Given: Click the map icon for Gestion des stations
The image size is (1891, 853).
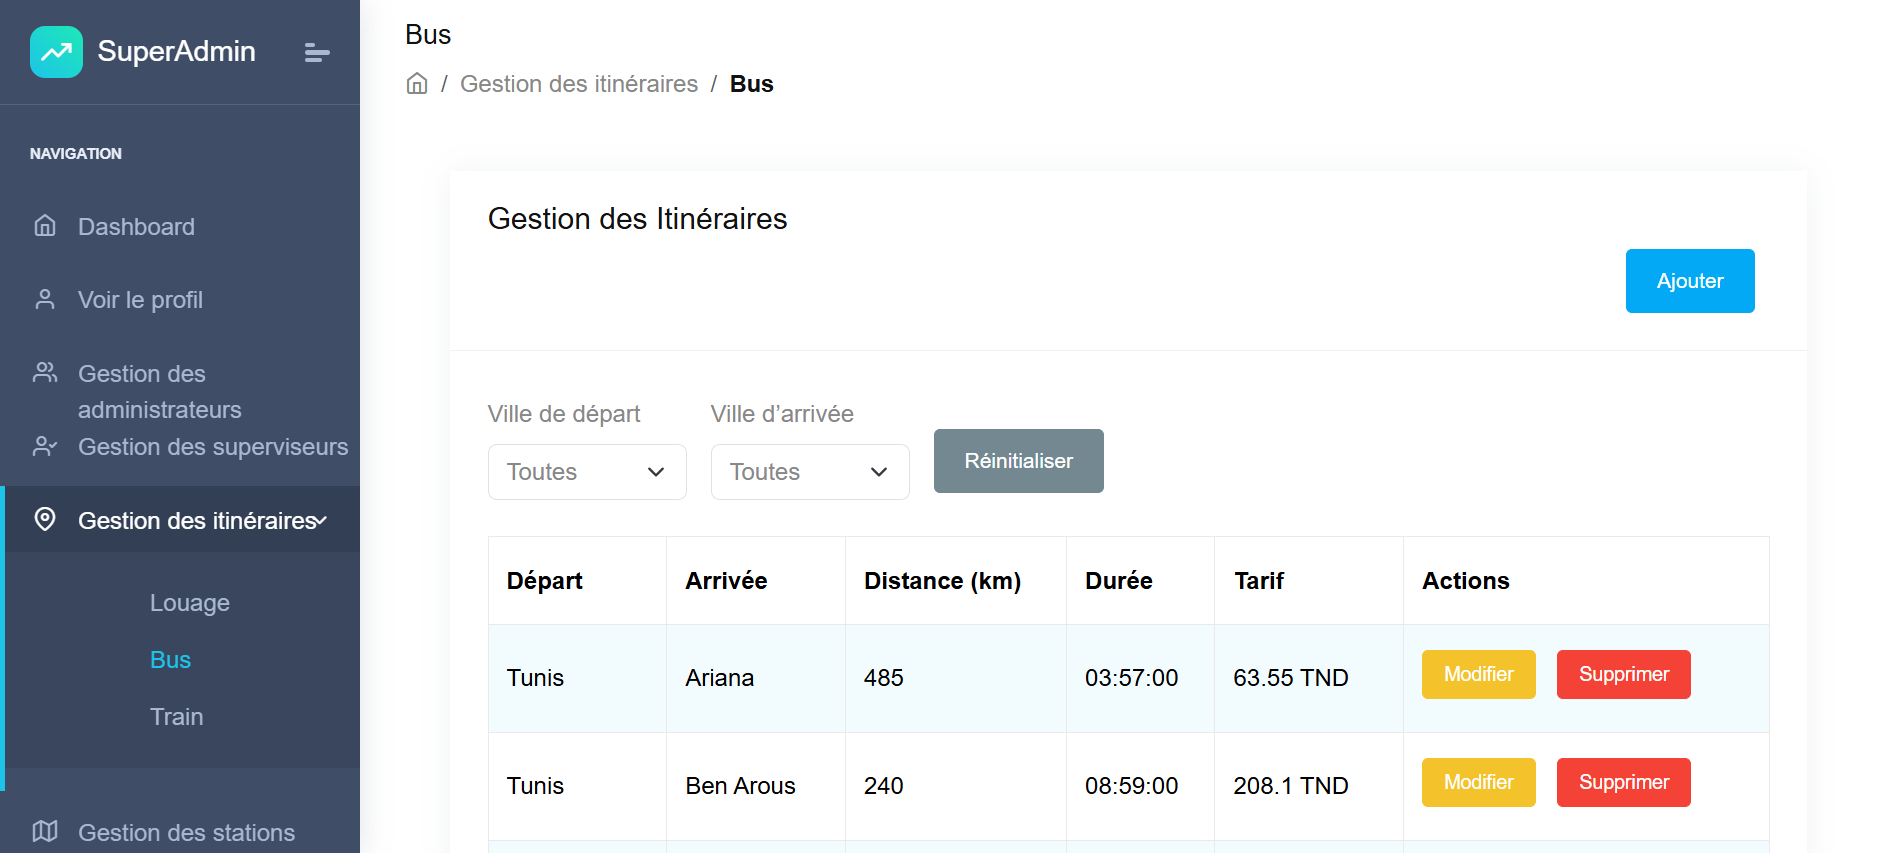Looking at the screenshot, I should [x=45, y=831].
